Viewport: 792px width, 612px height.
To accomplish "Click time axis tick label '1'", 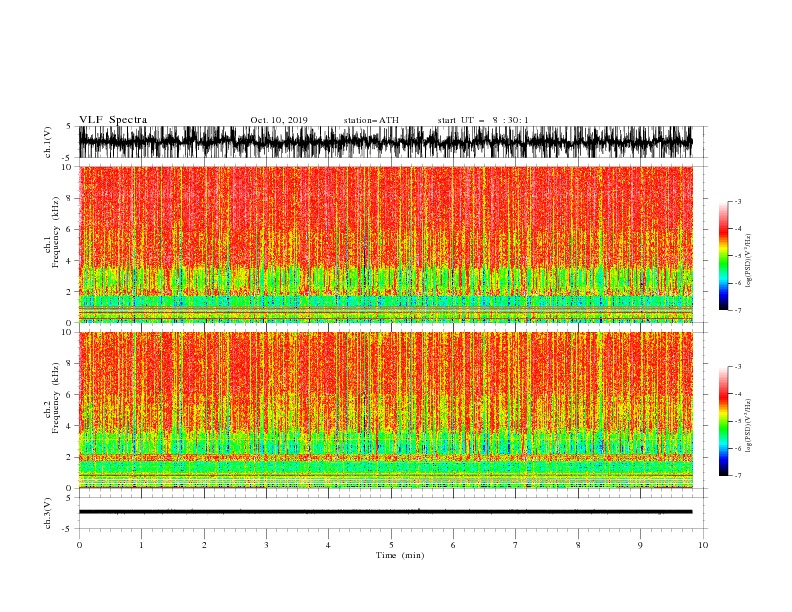I will [141, 545].
